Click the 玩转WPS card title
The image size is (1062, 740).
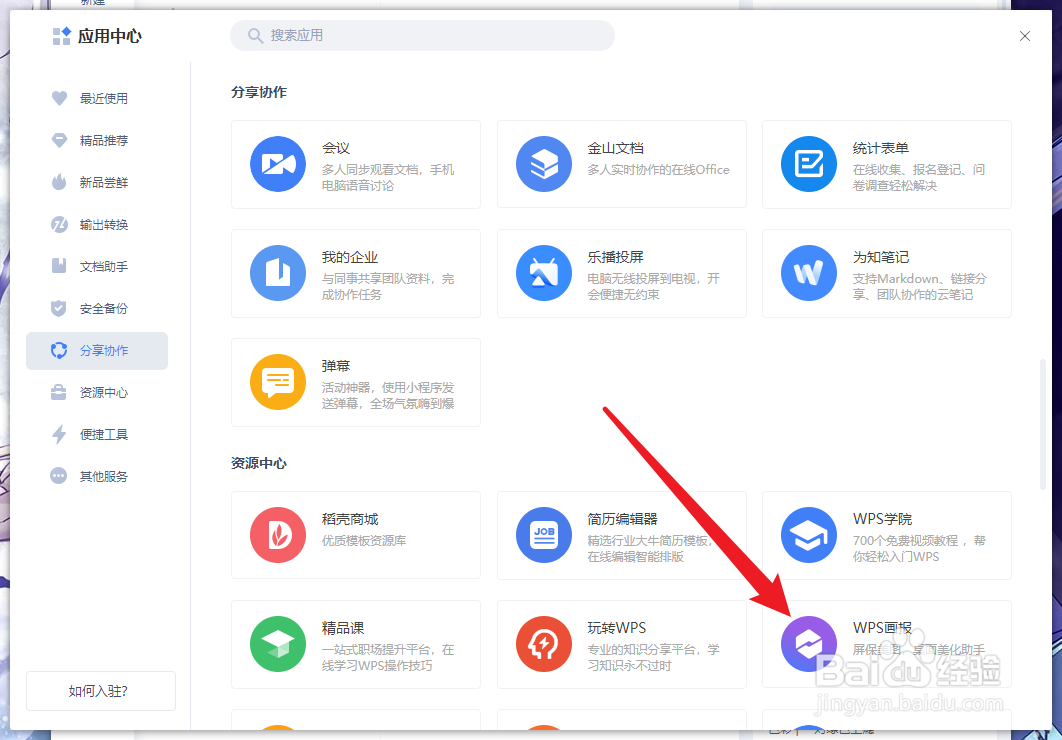tap(616, 628)
